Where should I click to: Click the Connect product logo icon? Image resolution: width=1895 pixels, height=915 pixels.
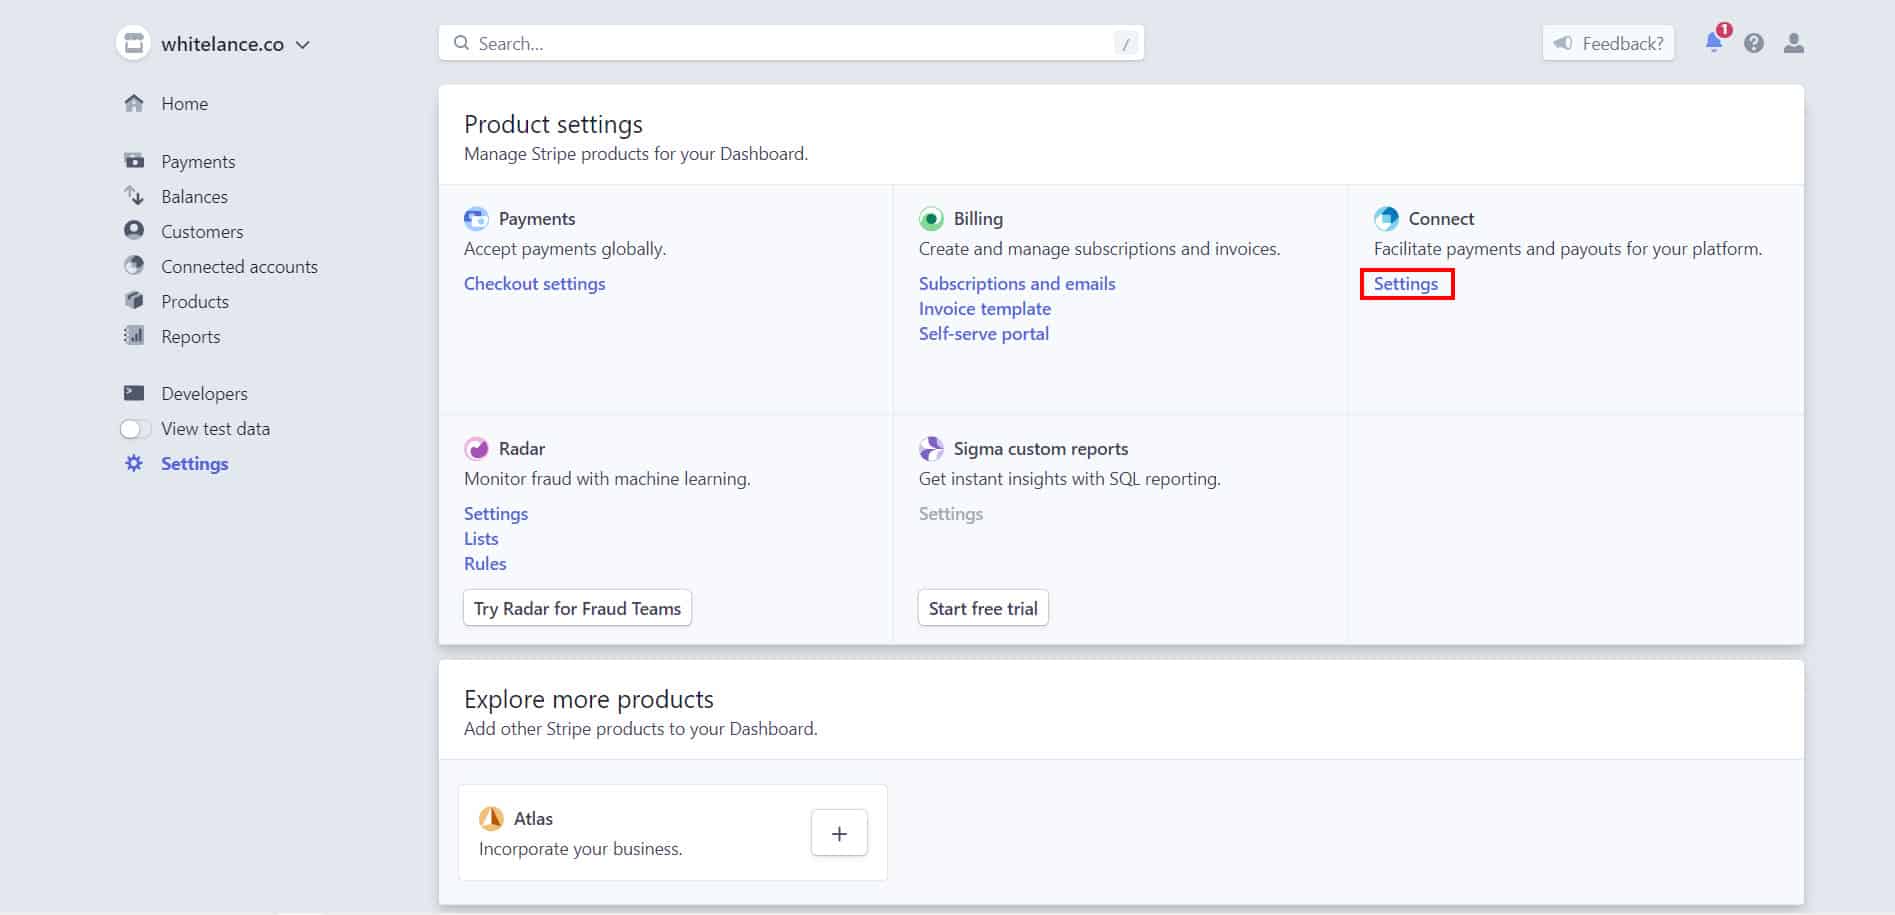[x=1386, y=218]
